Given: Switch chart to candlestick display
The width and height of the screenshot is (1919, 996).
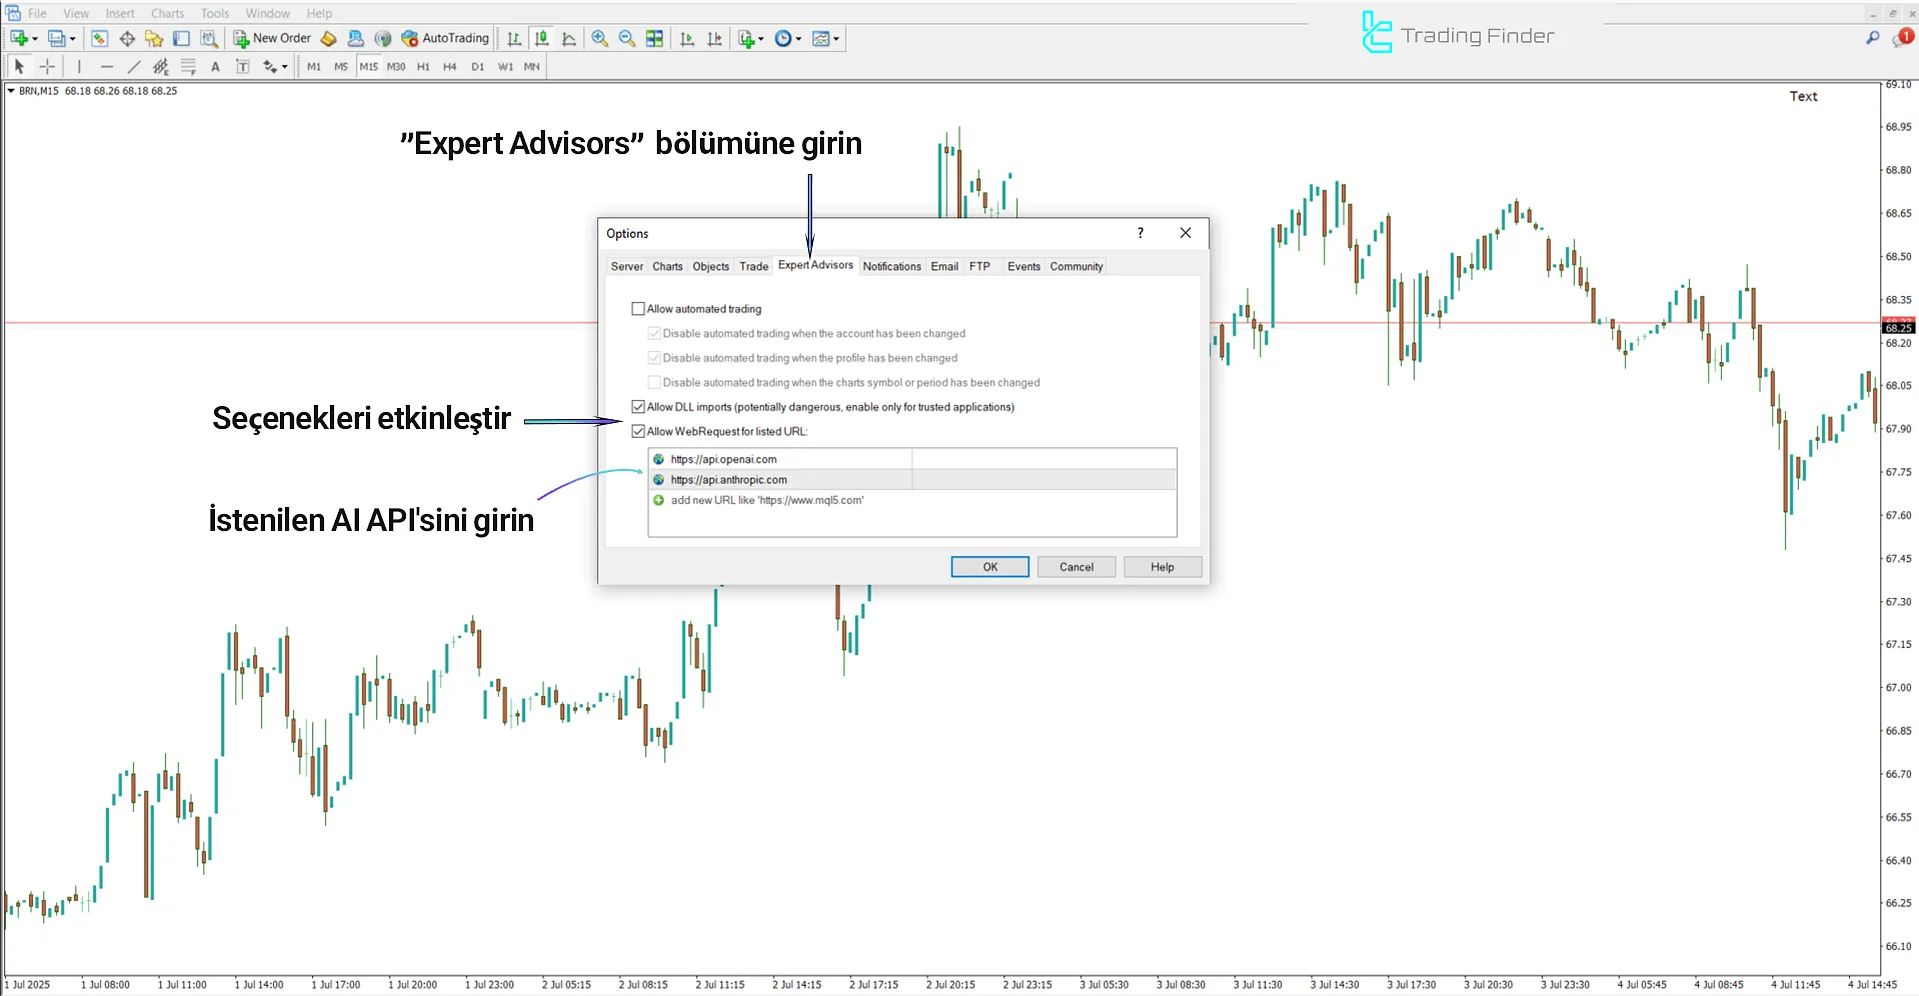Looking at the screenshot, I should coord(541,38).
